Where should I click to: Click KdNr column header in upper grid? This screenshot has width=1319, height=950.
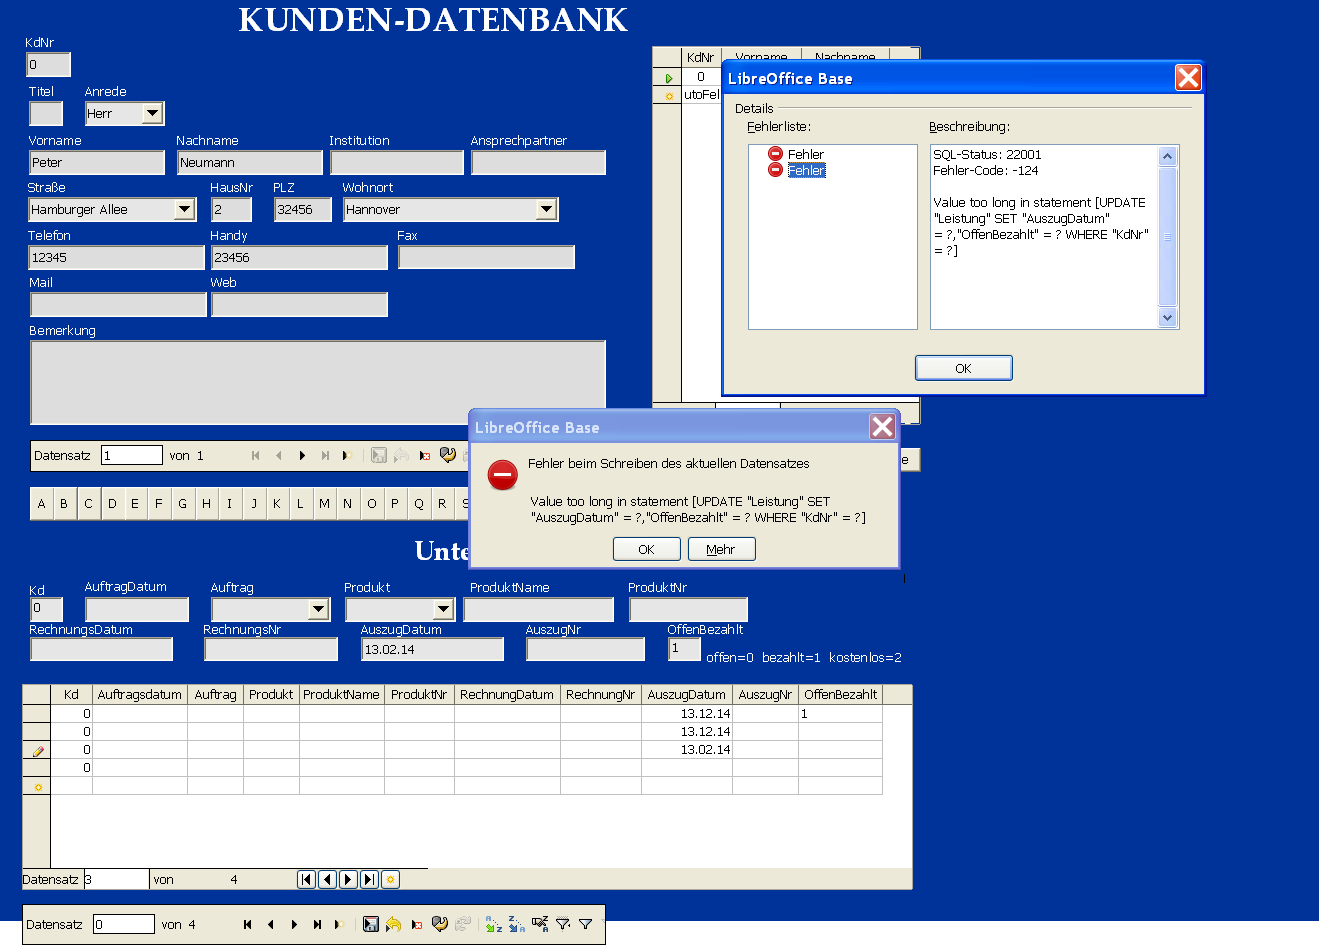pos(701,57)
